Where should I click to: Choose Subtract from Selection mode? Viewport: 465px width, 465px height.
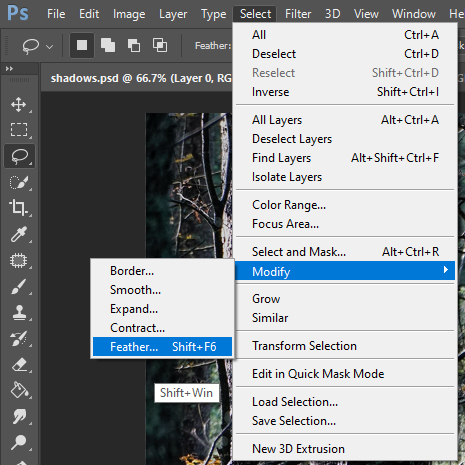pos(134,45)
